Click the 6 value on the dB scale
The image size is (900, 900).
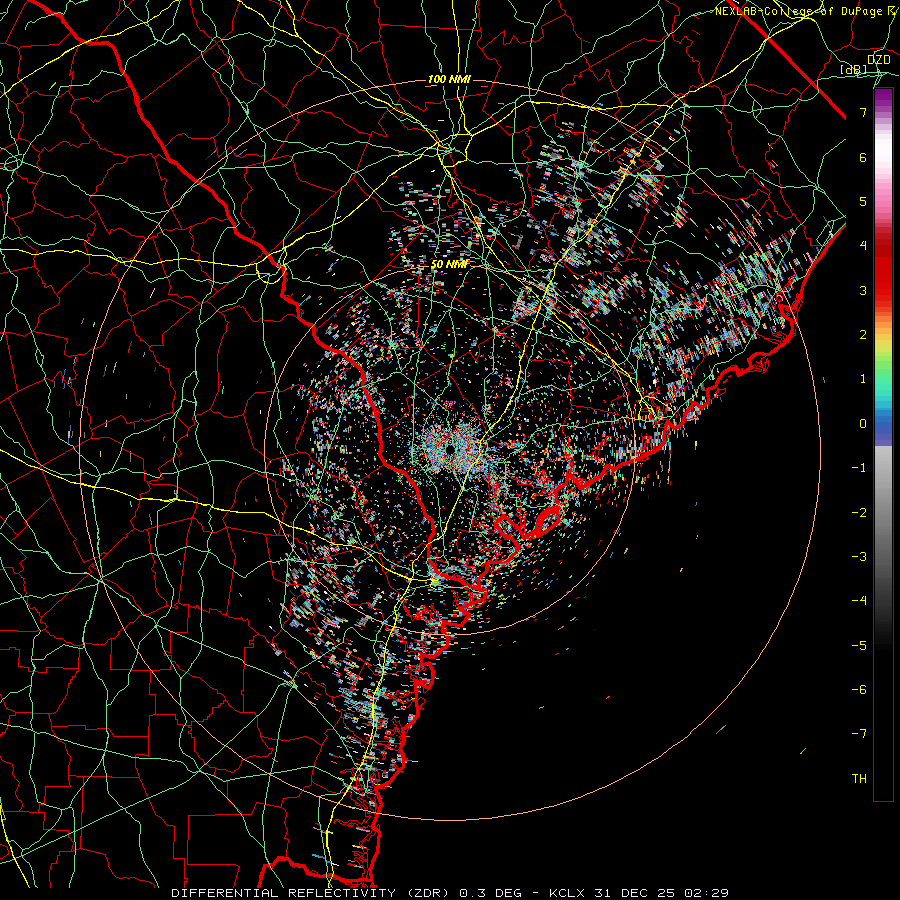pyautogui.click(x=863, y=157)
